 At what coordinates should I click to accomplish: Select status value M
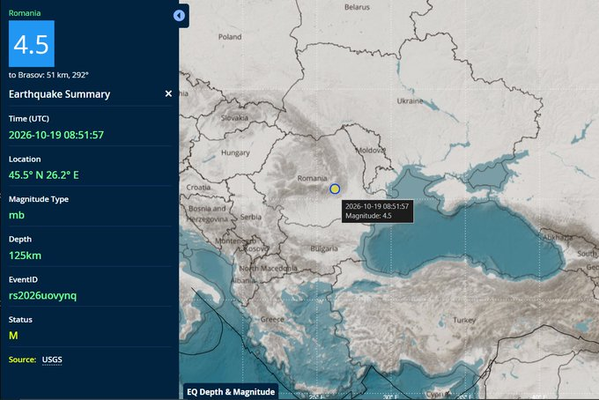[x=13, y=336]
